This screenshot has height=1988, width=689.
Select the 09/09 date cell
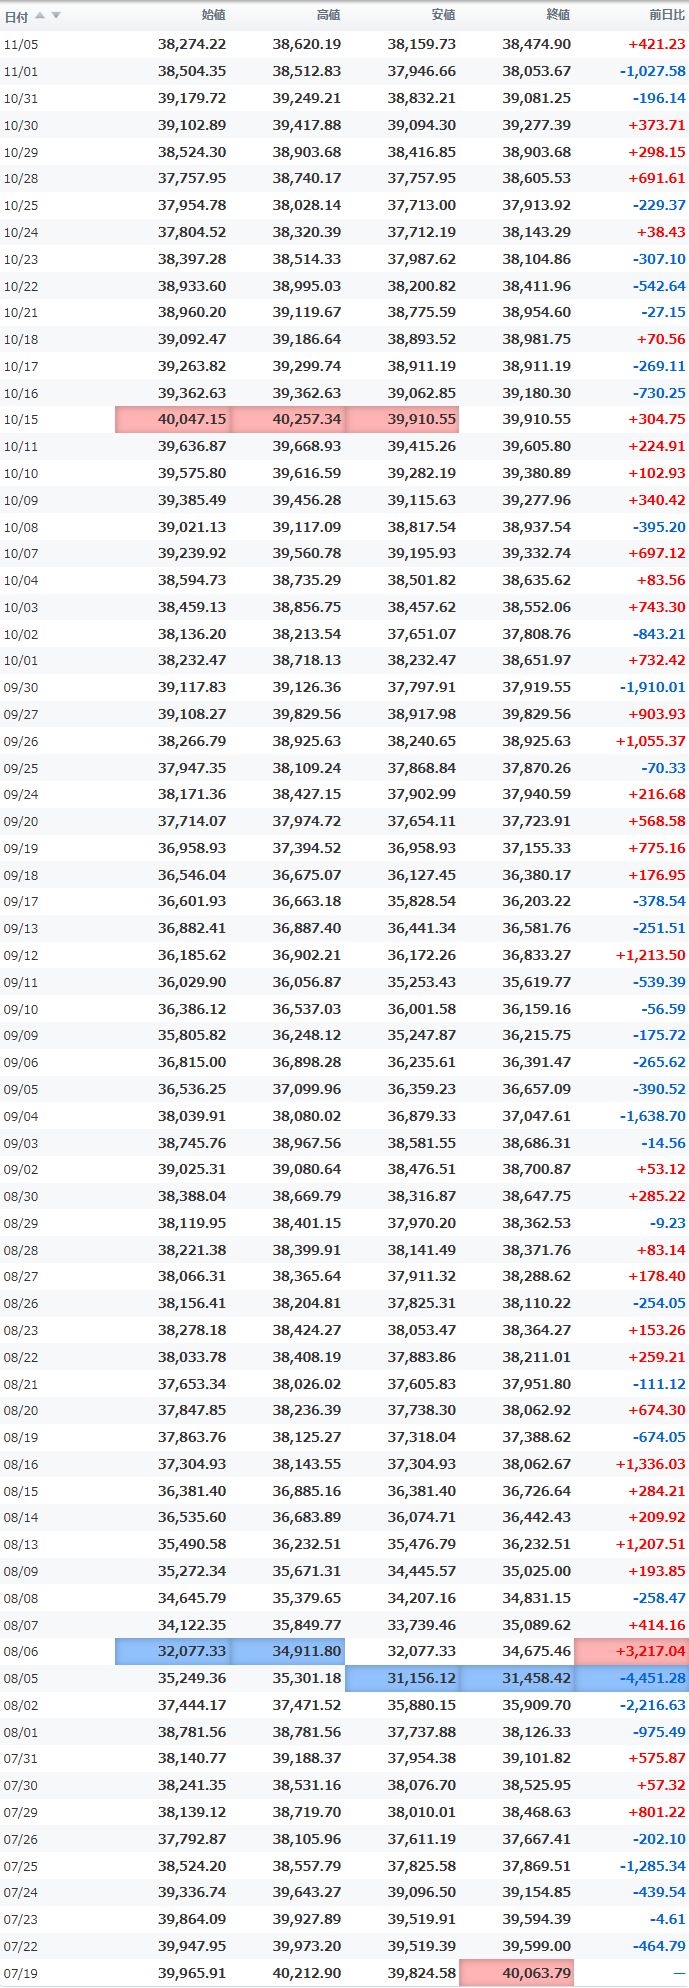(x=21, y=1036)
